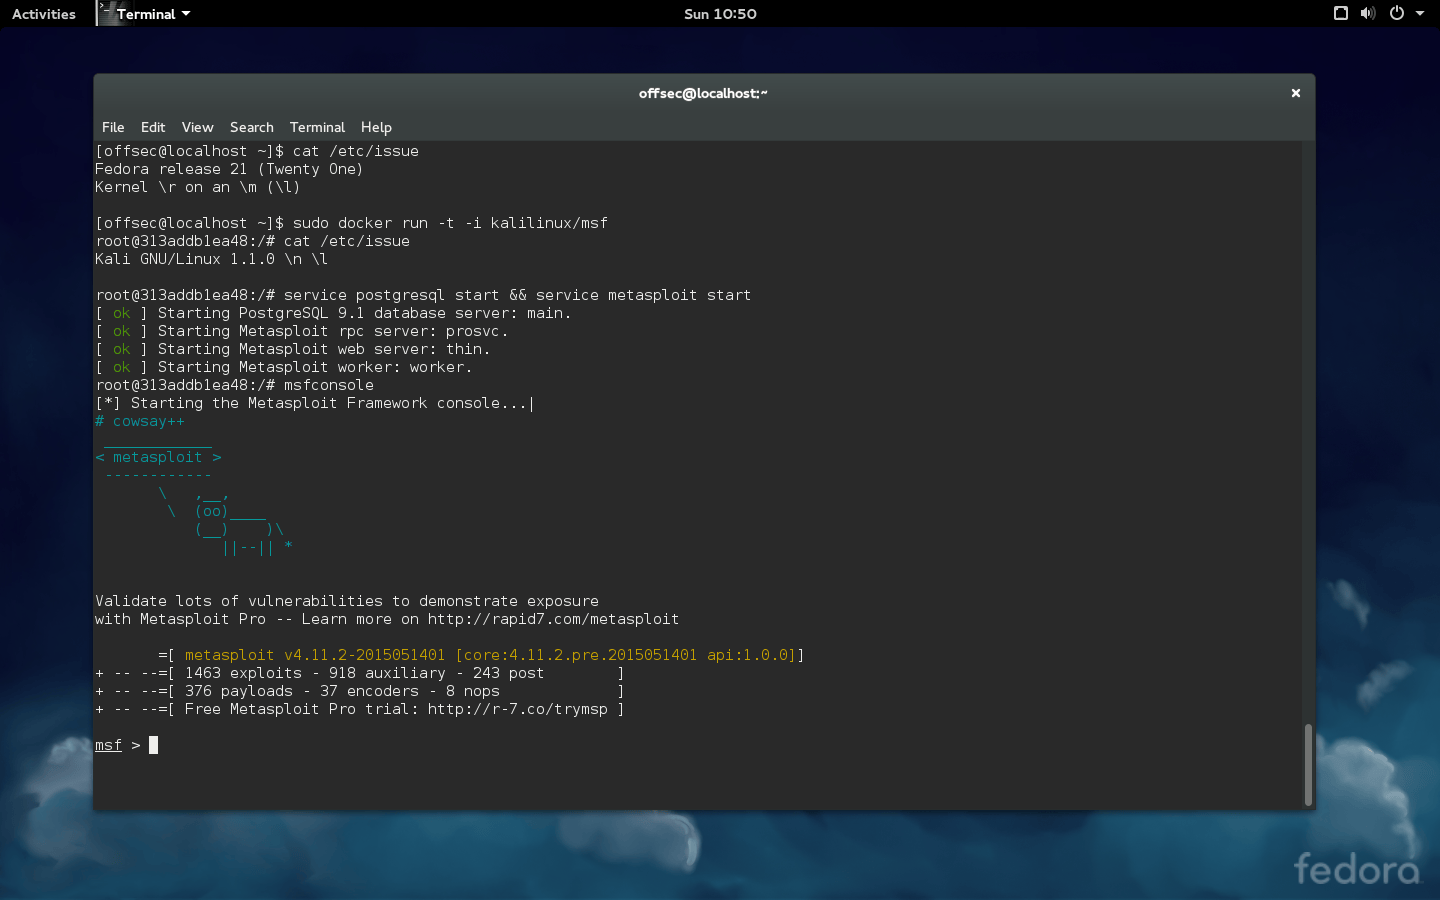Viewport: 1440px width, 900px height.
Task: Click the square window indicator in top bar
Action: 1341,13
